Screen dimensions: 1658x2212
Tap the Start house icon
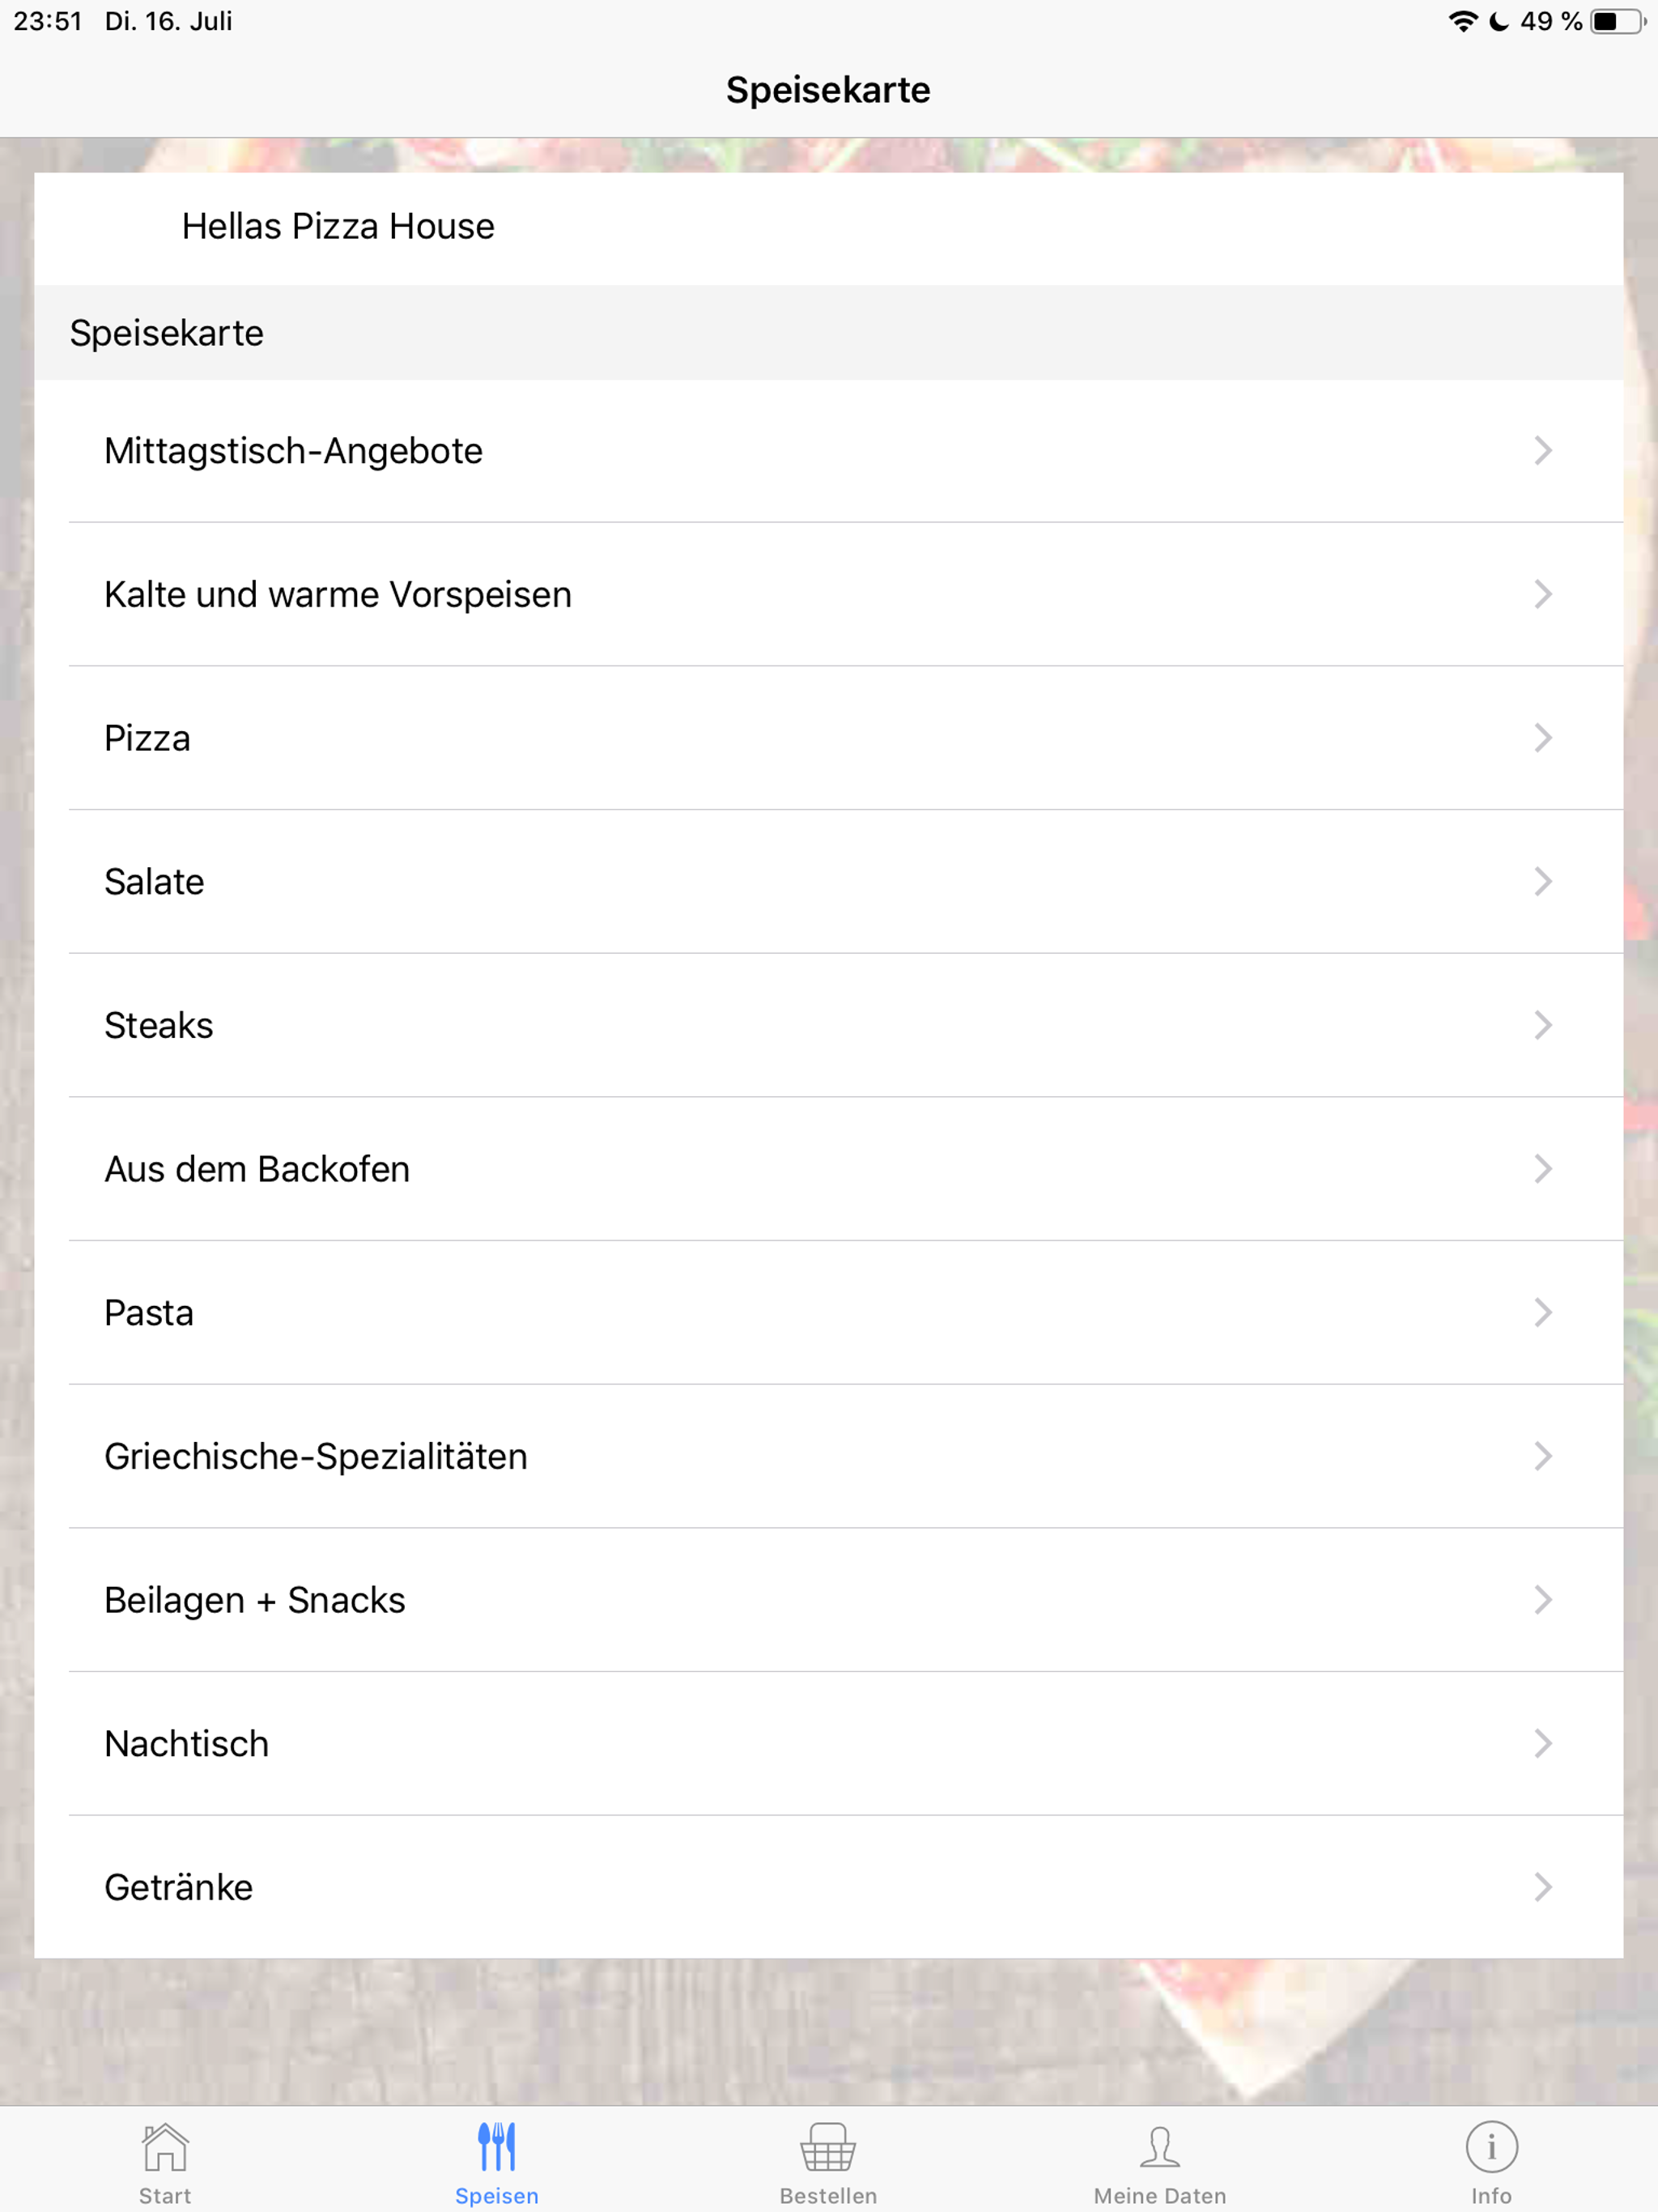[x=165, y=2147]
